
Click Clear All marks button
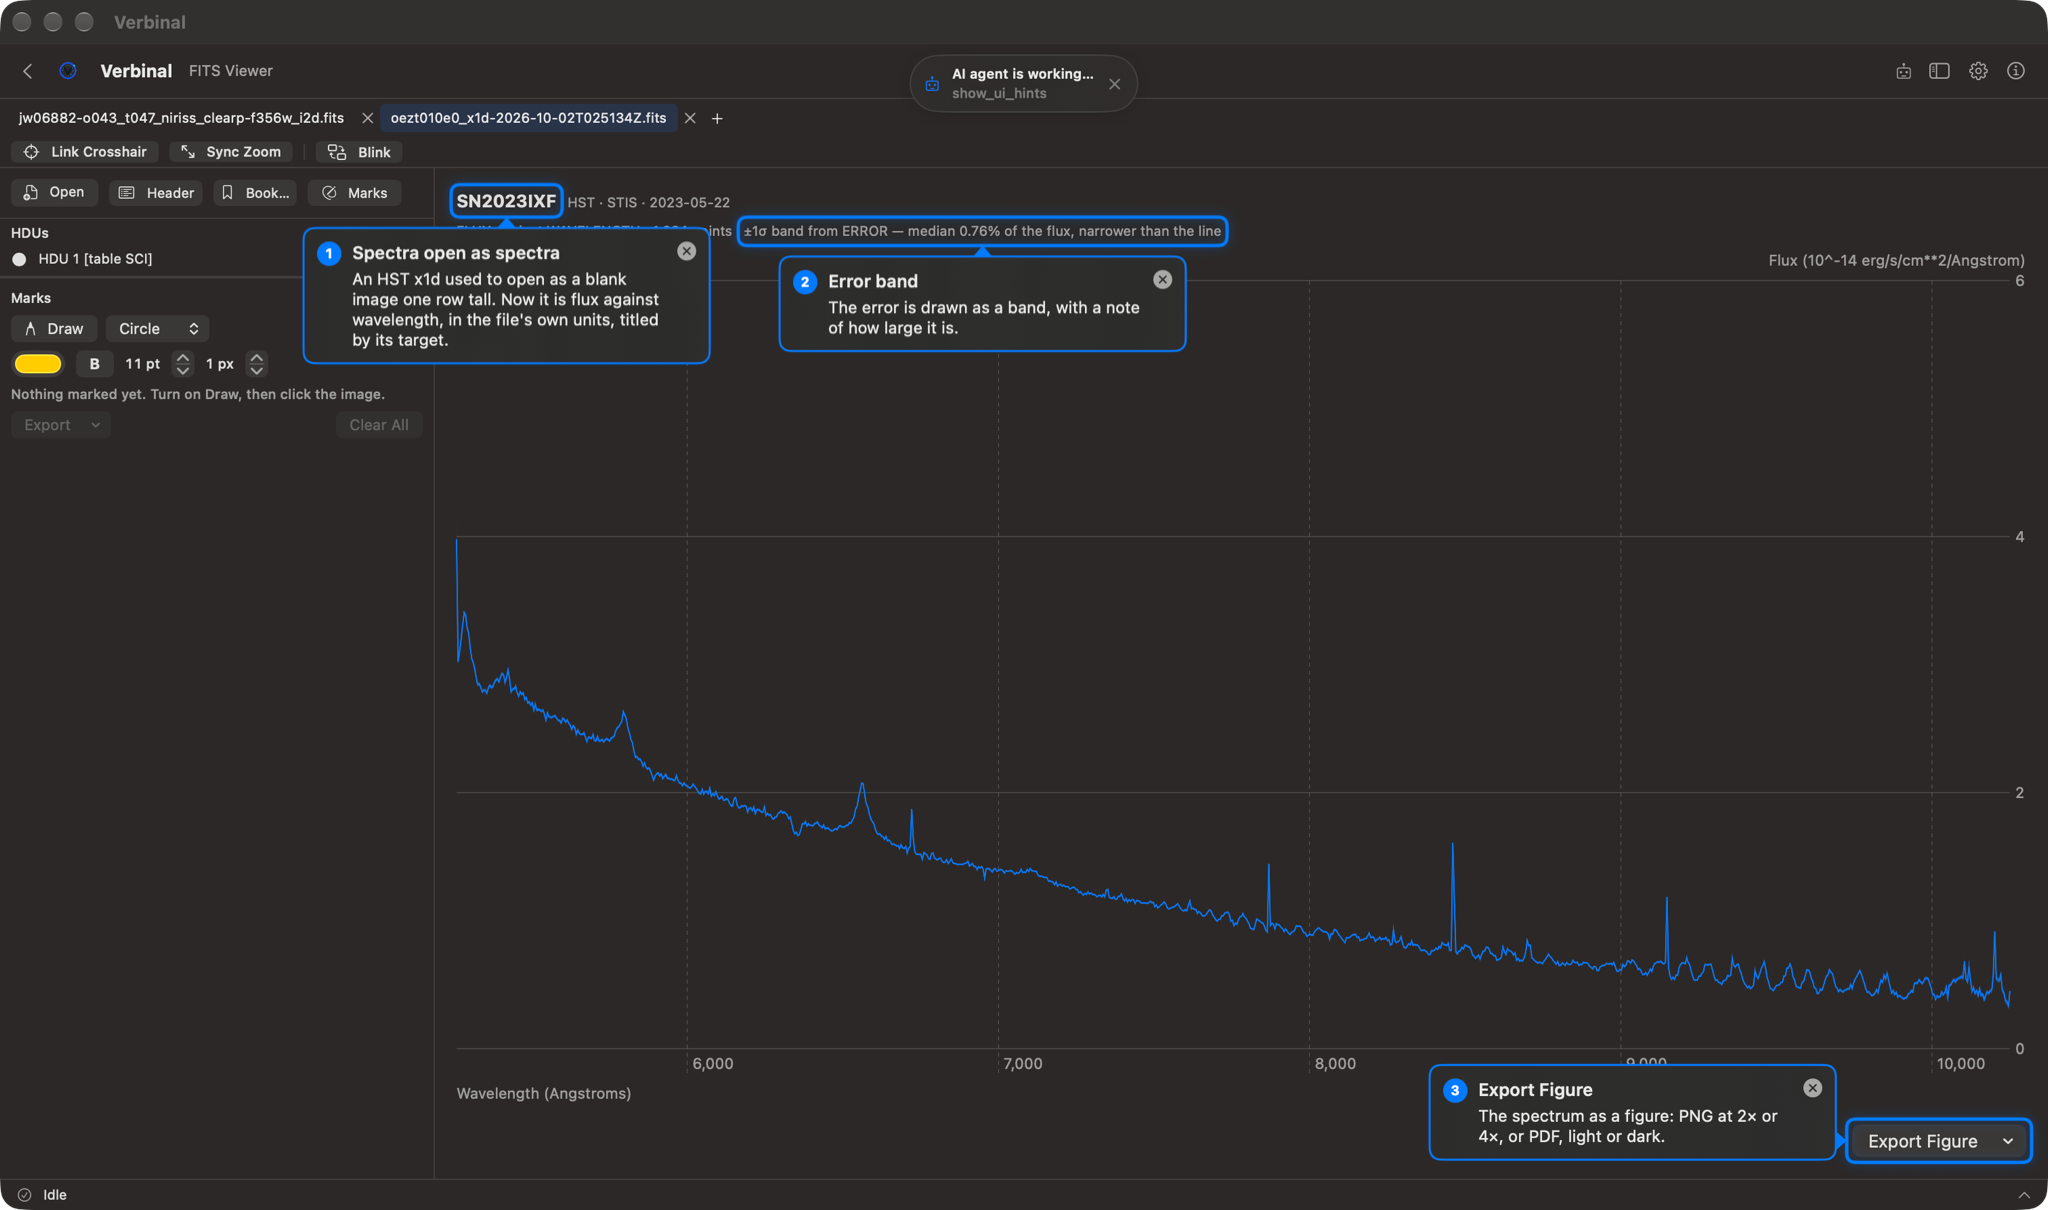click(379, 425)
